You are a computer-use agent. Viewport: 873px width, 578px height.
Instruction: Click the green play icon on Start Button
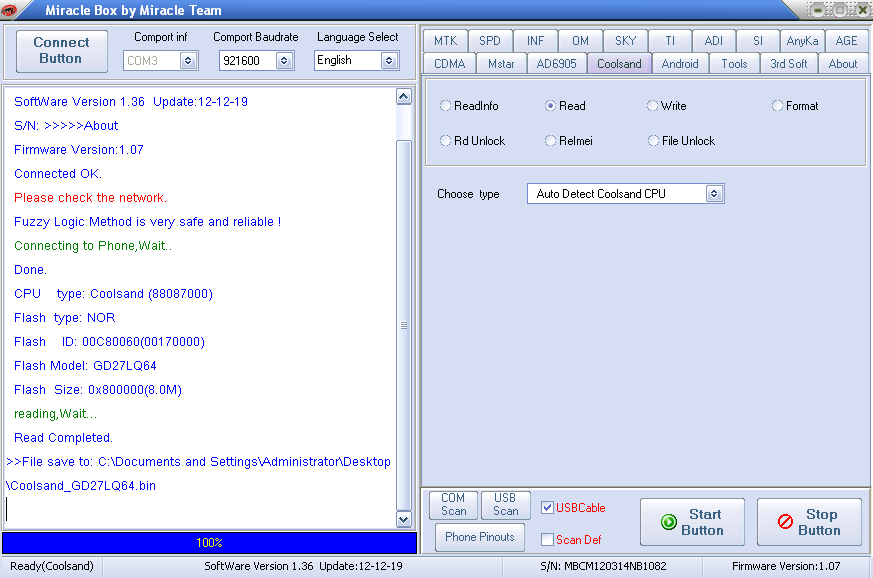click(669, 522)
